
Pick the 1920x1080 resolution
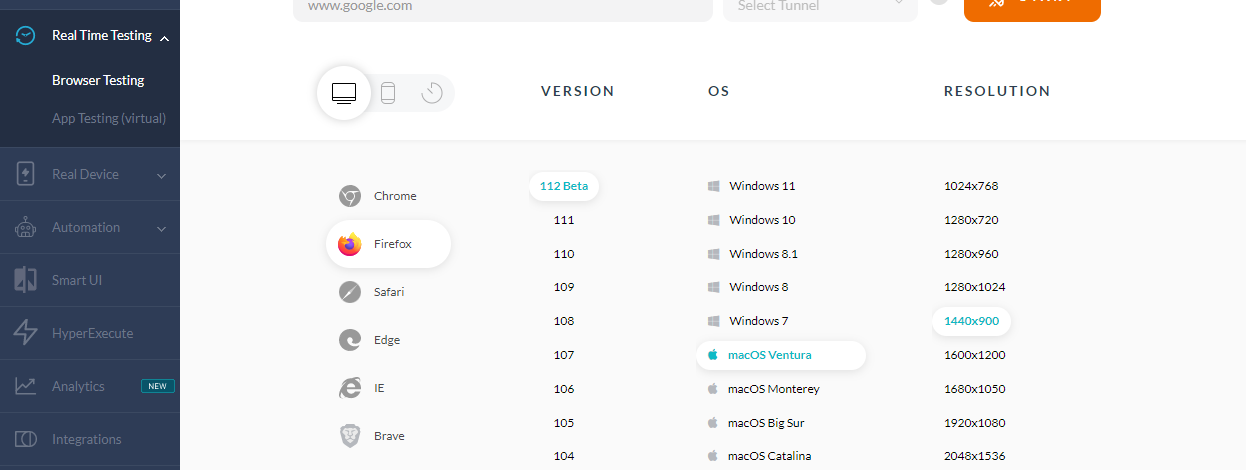tap(974, 423)
